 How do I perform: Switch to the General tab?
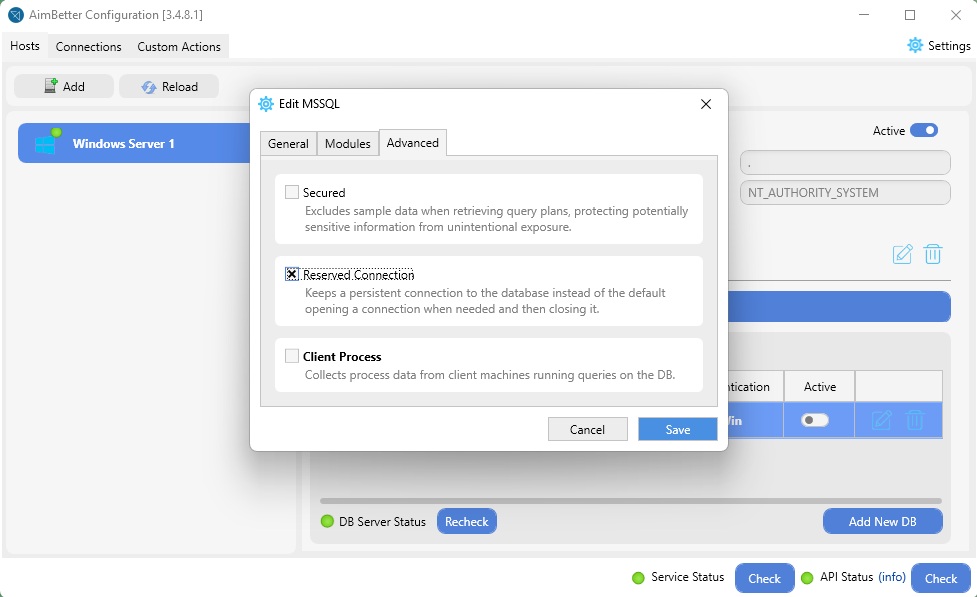point(288,143)
